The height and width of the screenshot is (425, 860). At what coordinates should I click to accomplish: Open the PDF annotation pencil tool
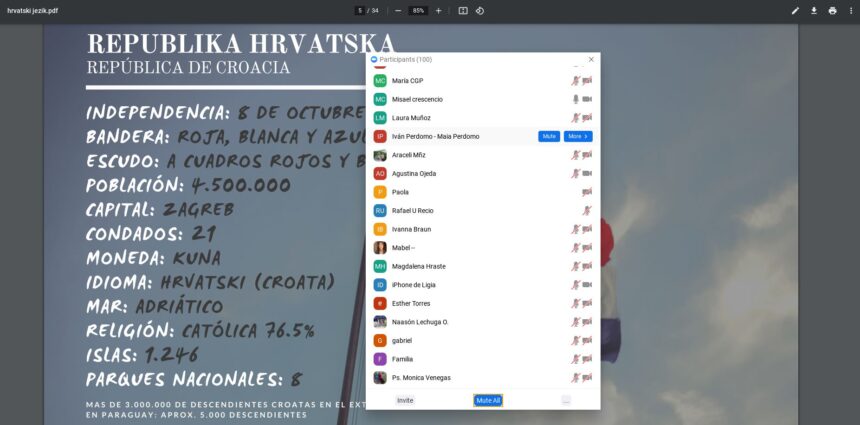coord(795,11)
